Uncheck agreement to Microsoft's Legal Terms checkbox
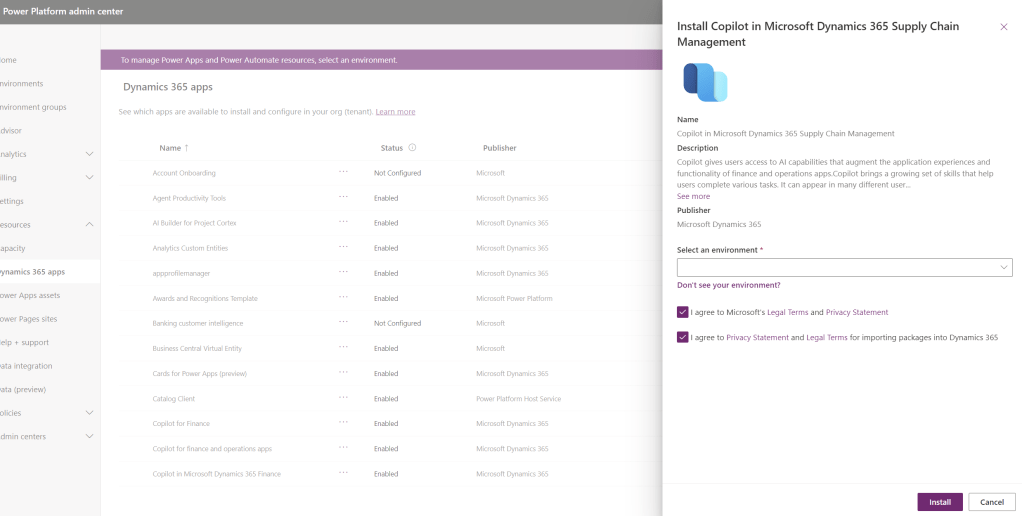 pyautogui.click(x=682, y=312)
